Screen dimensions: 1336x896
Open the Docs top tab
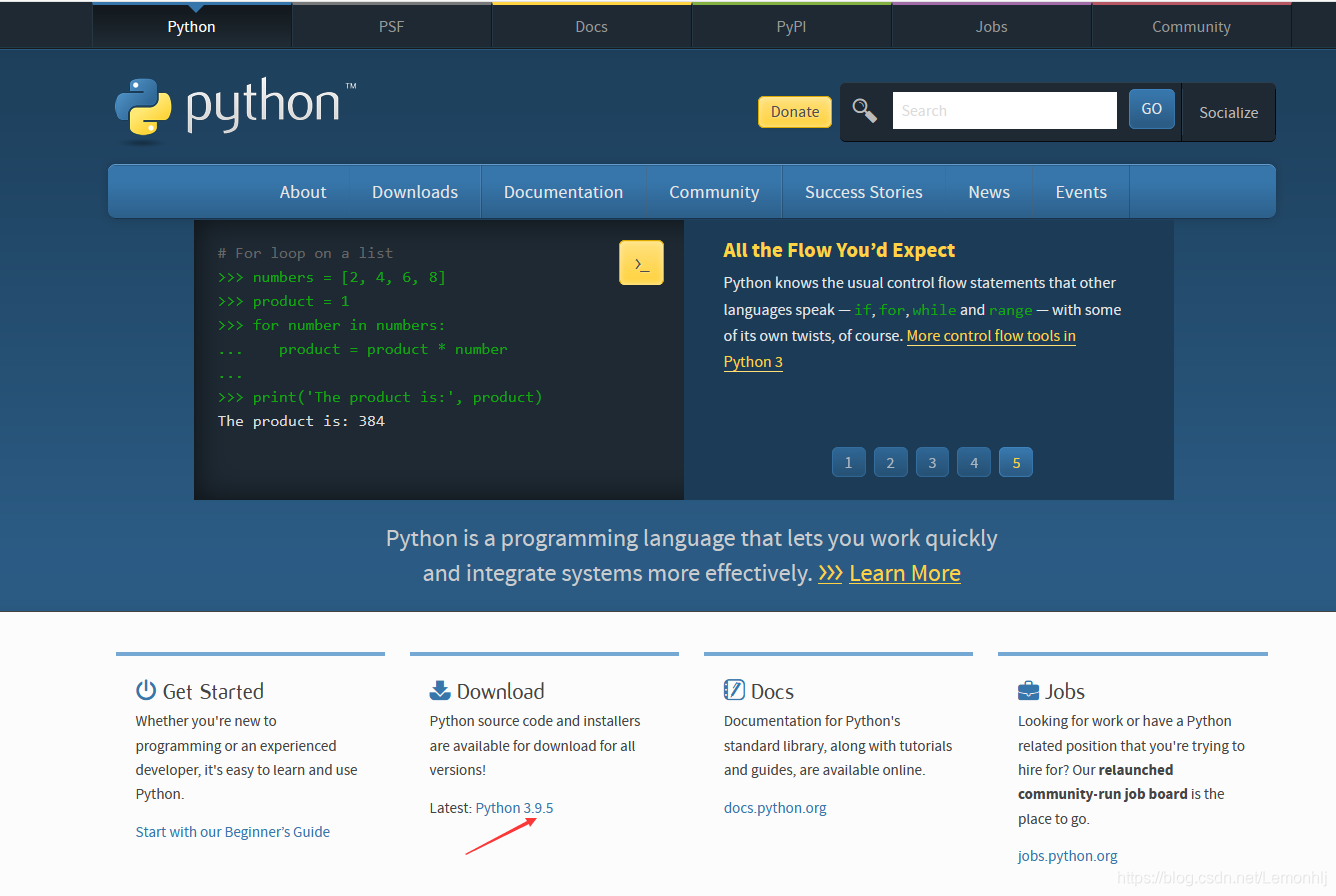coord(591,26)
